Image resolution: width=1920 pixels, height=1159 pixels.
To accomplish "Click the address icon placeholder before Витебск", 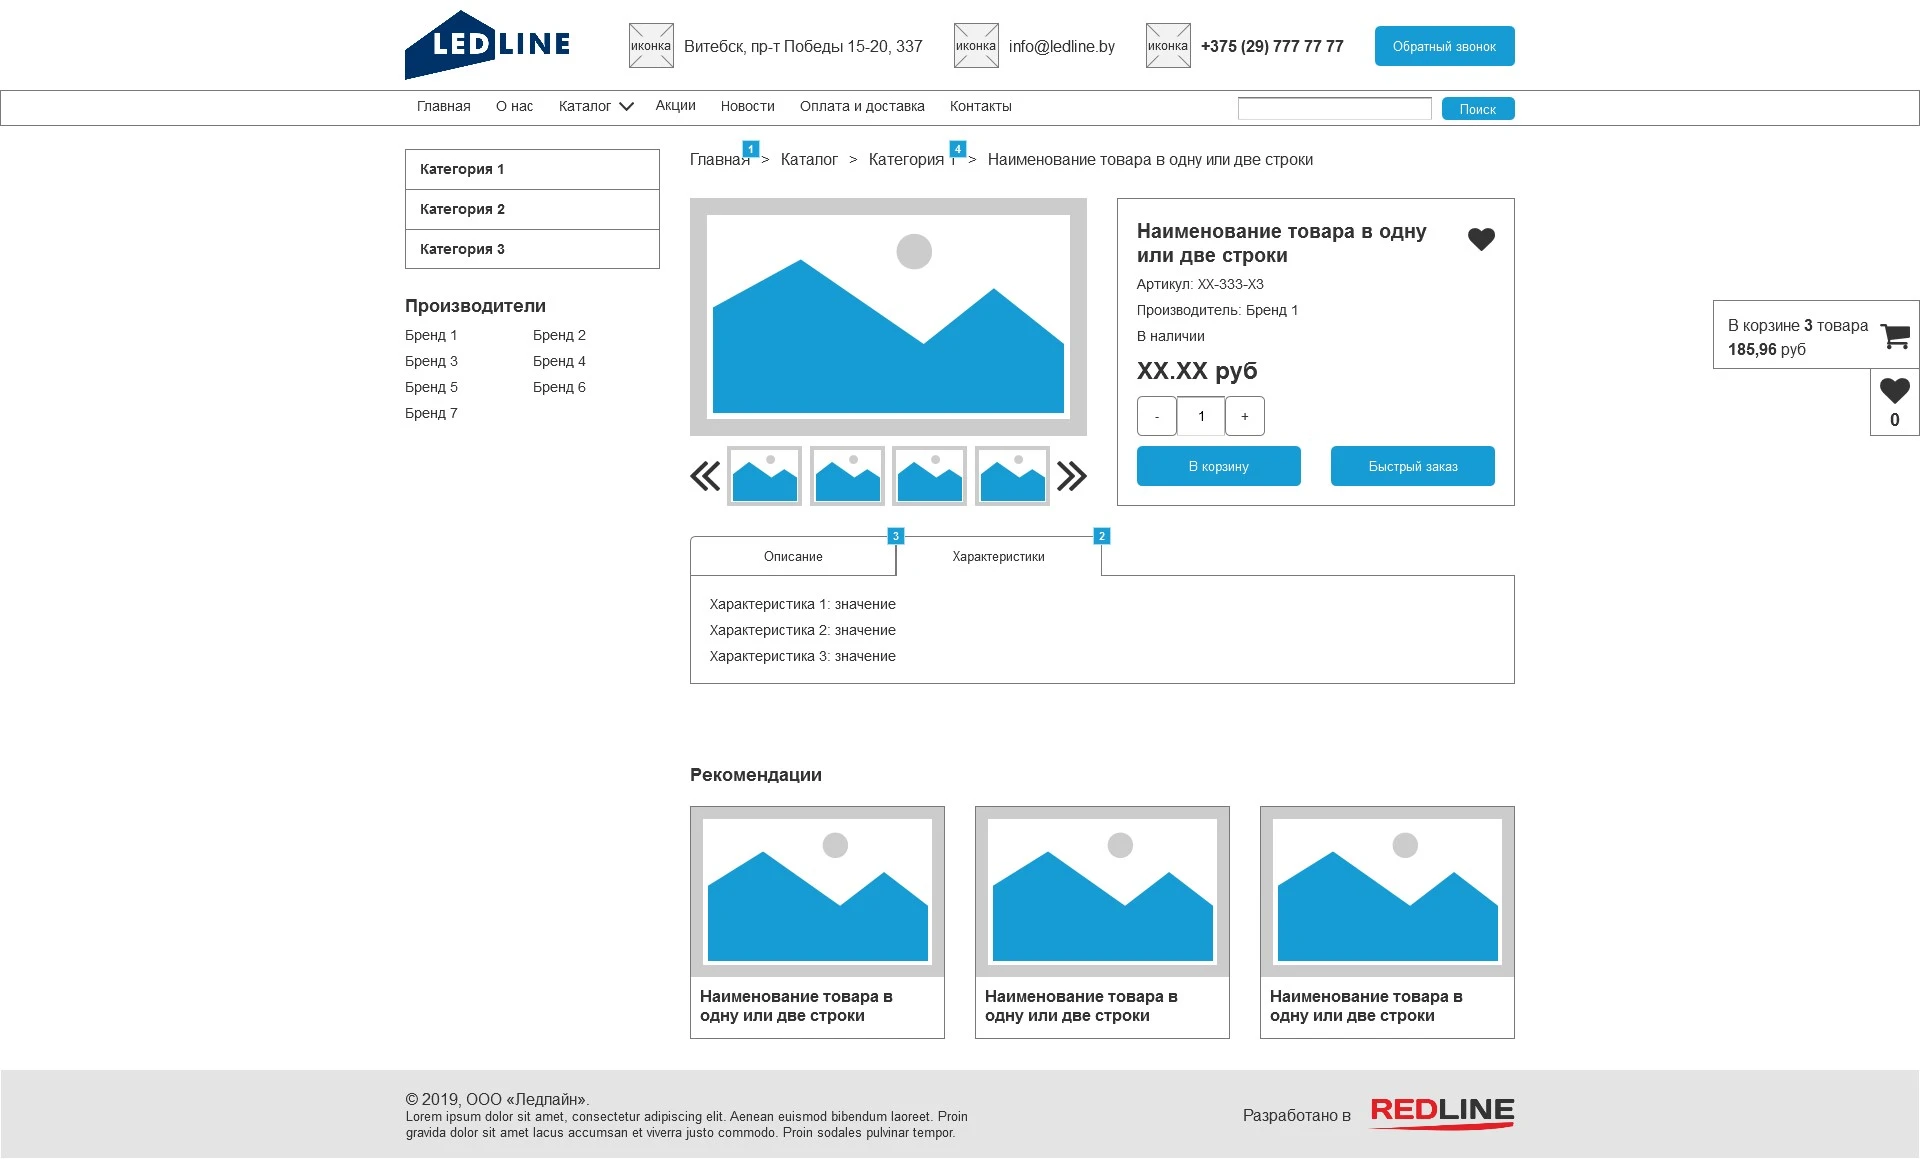I will 651,46.
